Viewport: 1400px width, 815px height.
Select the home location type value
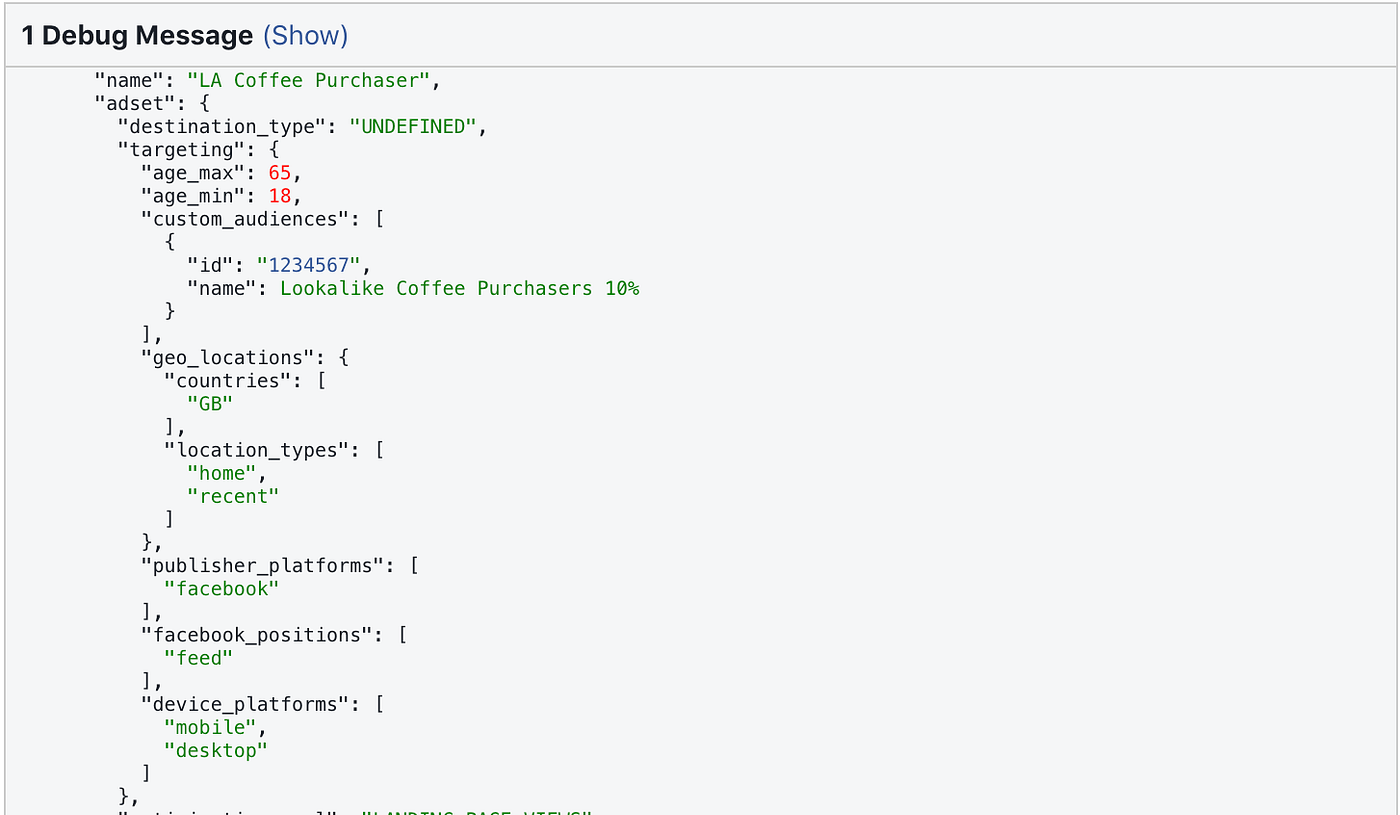click(222, 472)
